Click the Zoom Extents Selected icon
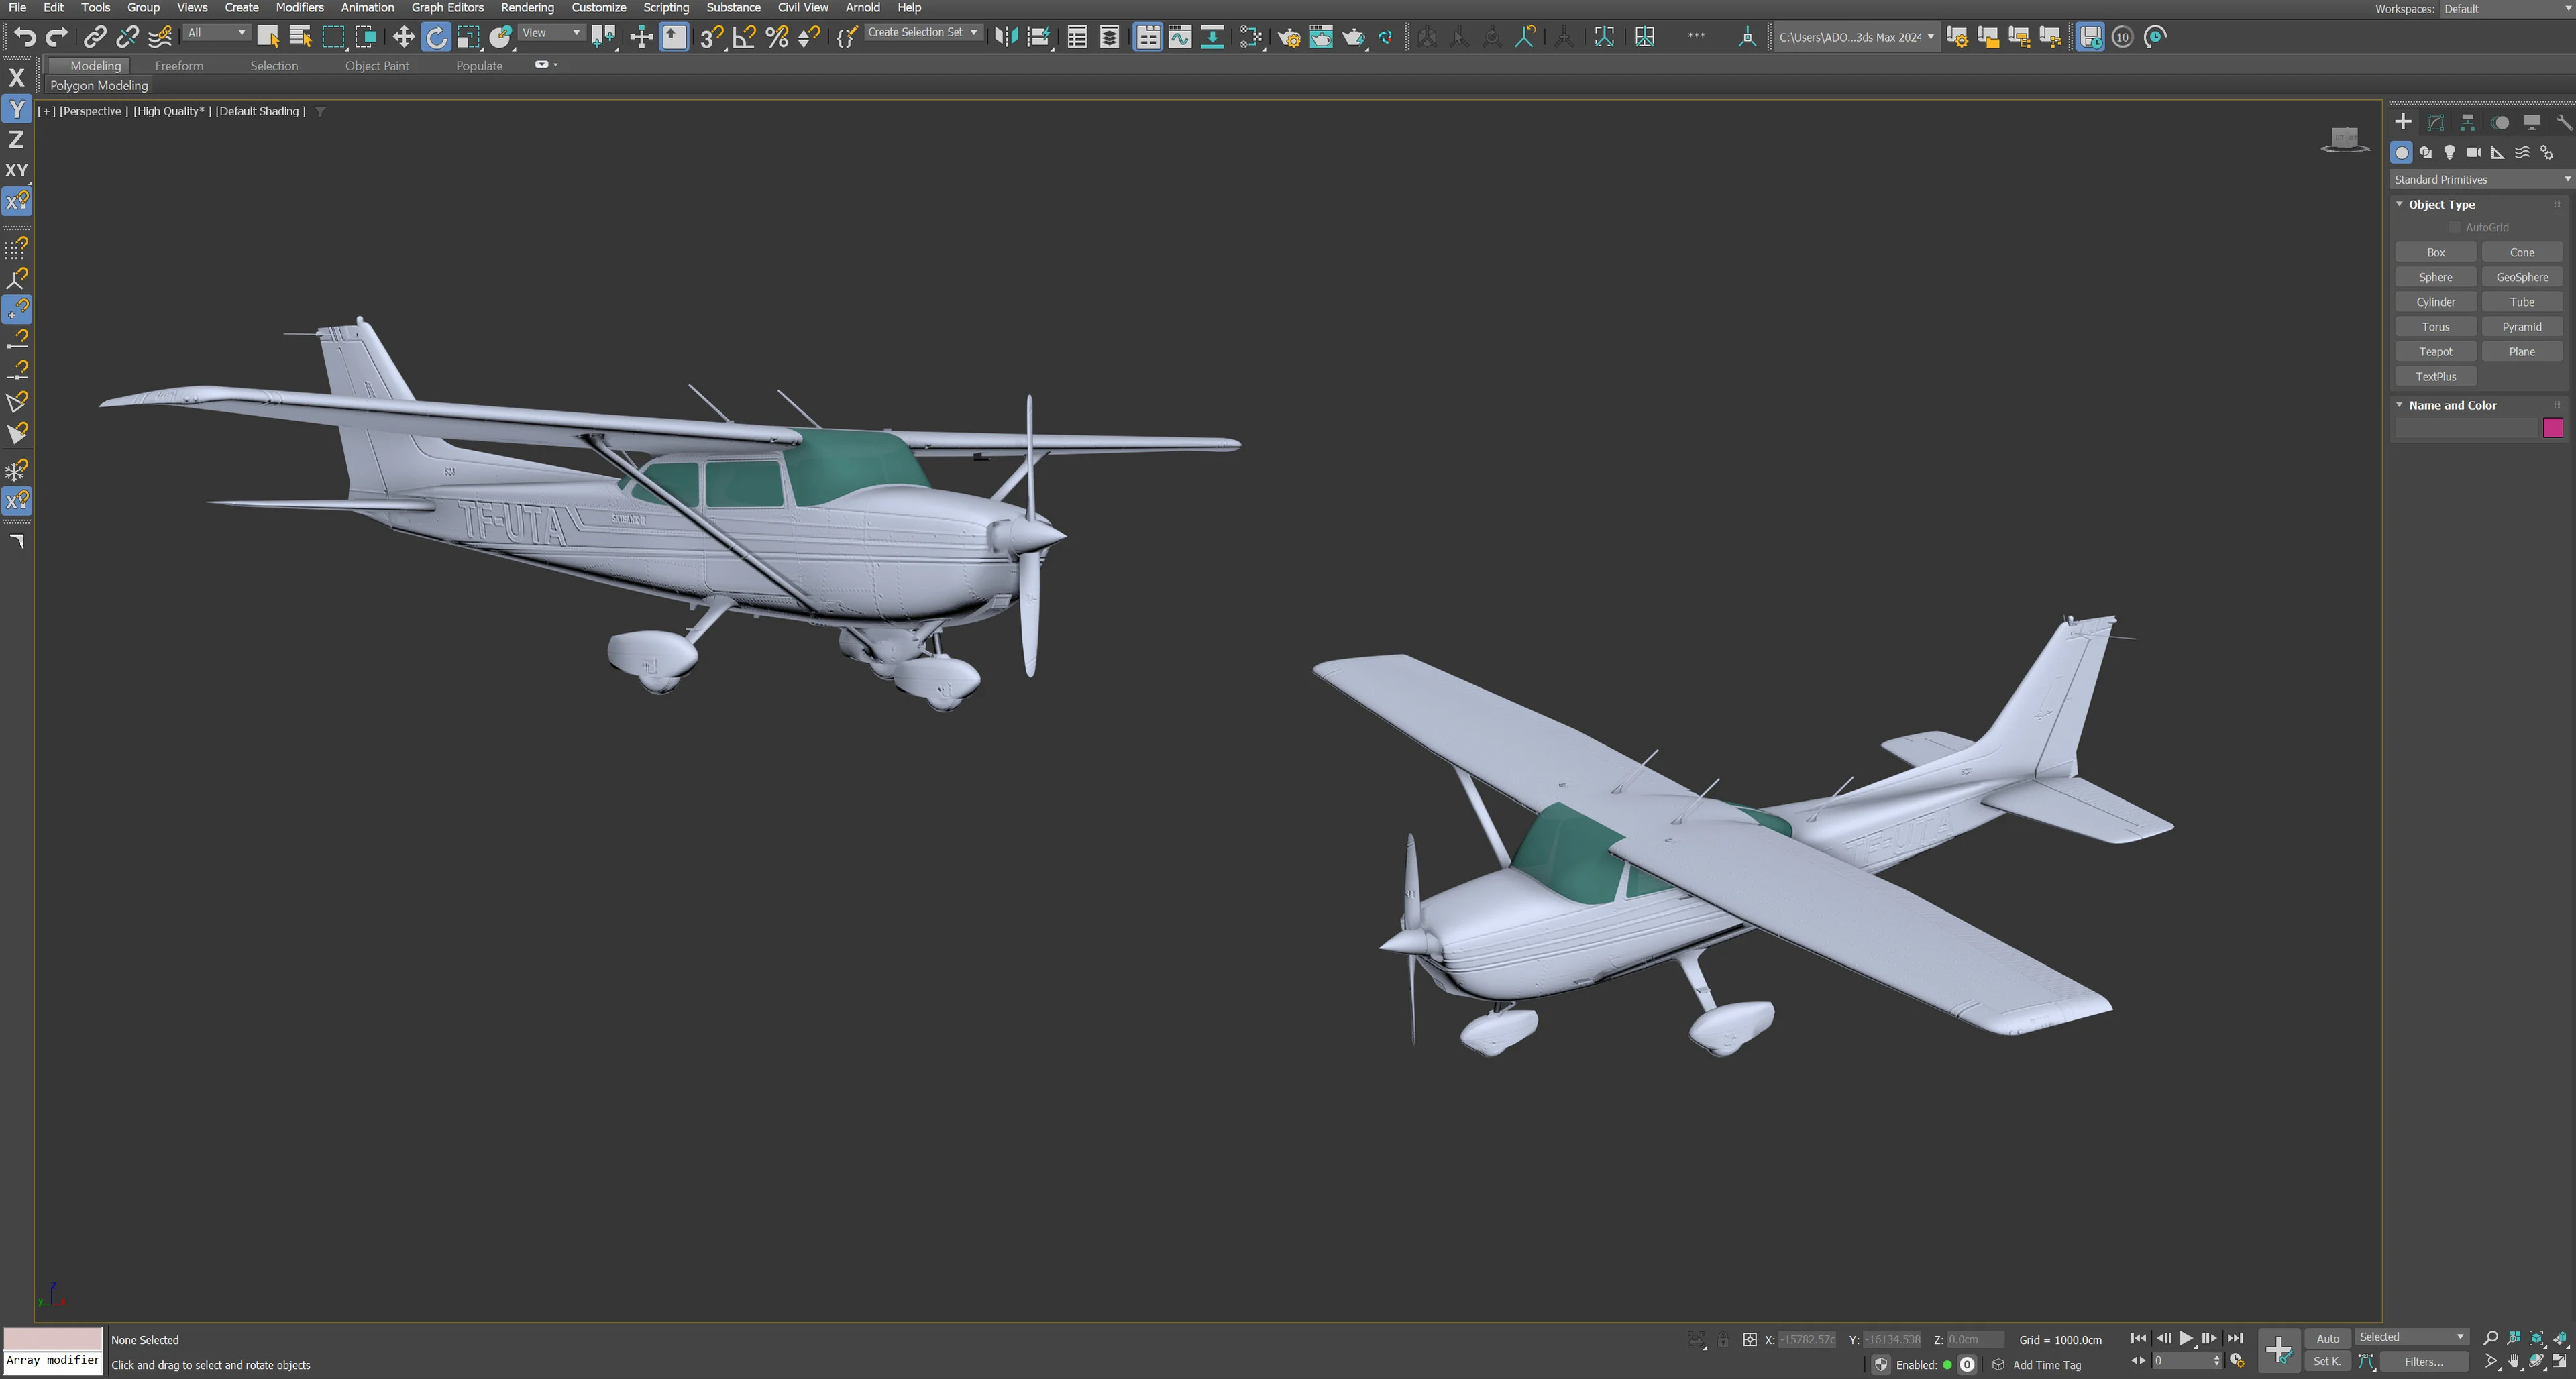Image resolution: width=2576 pixels, height=1379 pixels. pos(2536,1338)
